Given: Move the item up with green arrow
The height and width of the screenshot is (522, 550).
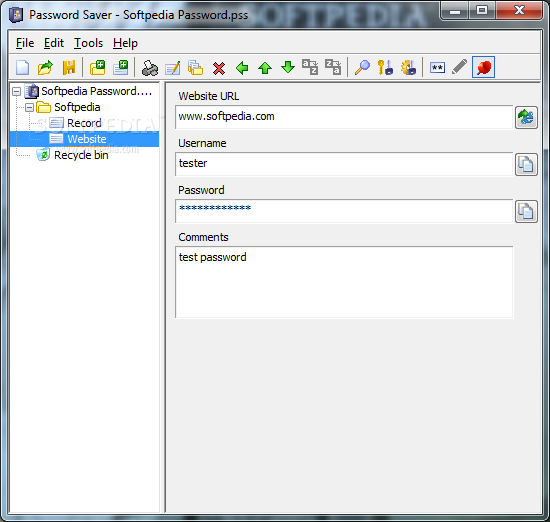Looking at the screenshot, I should (265, 67).
